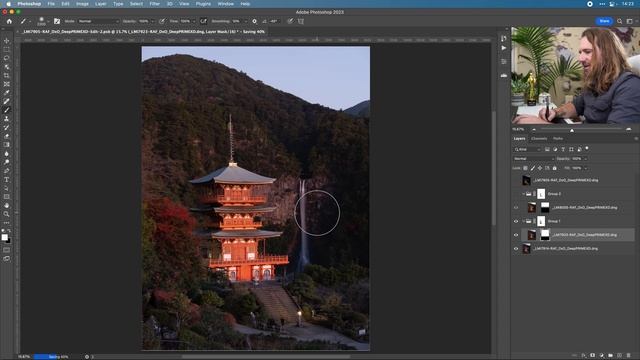This screenshot has height=360, width=640.
Task: Select the Spot Healing Brush tool
Action: pyautogui.click(x=7, y=101)
